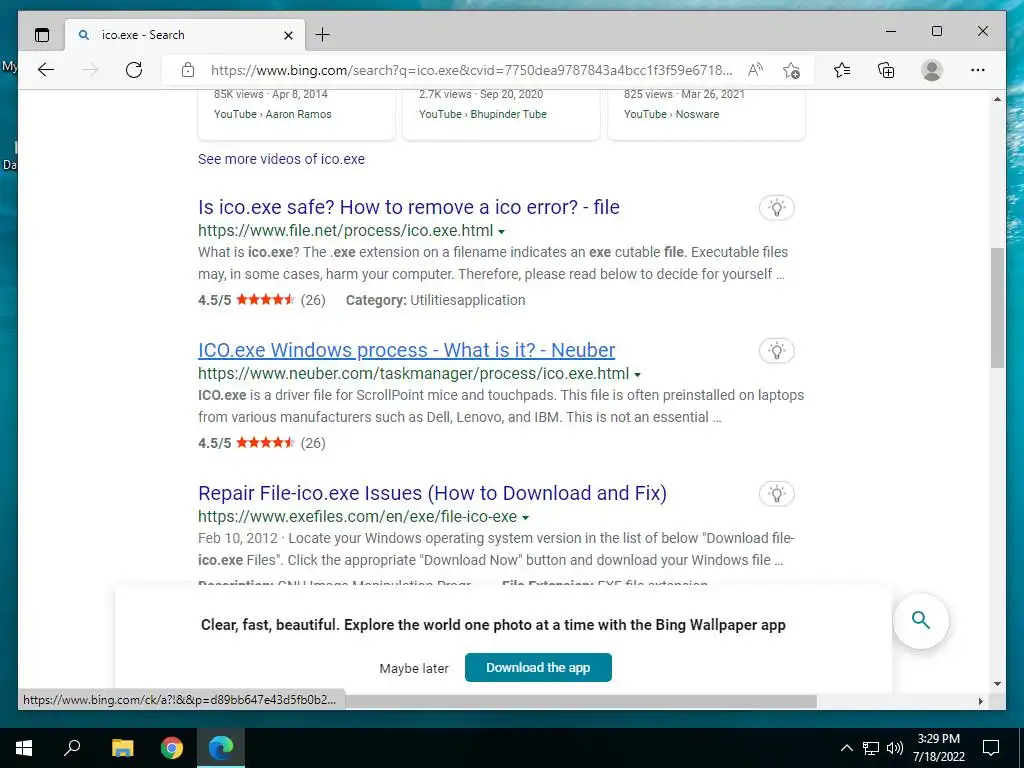Click the Read aloud icon
The width and height of the screenshot is (1024, 768).
[756, 70]
